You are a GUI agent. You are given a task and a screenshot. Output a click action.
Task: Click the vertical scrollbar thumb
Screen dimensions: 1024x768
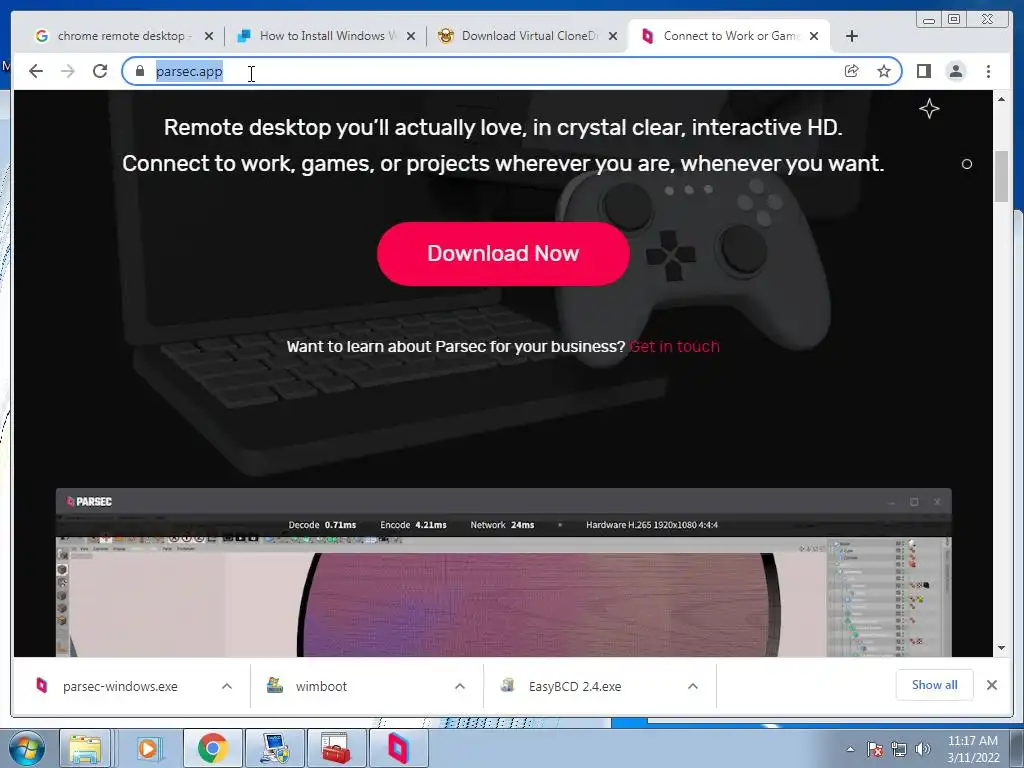[1001, 176]
